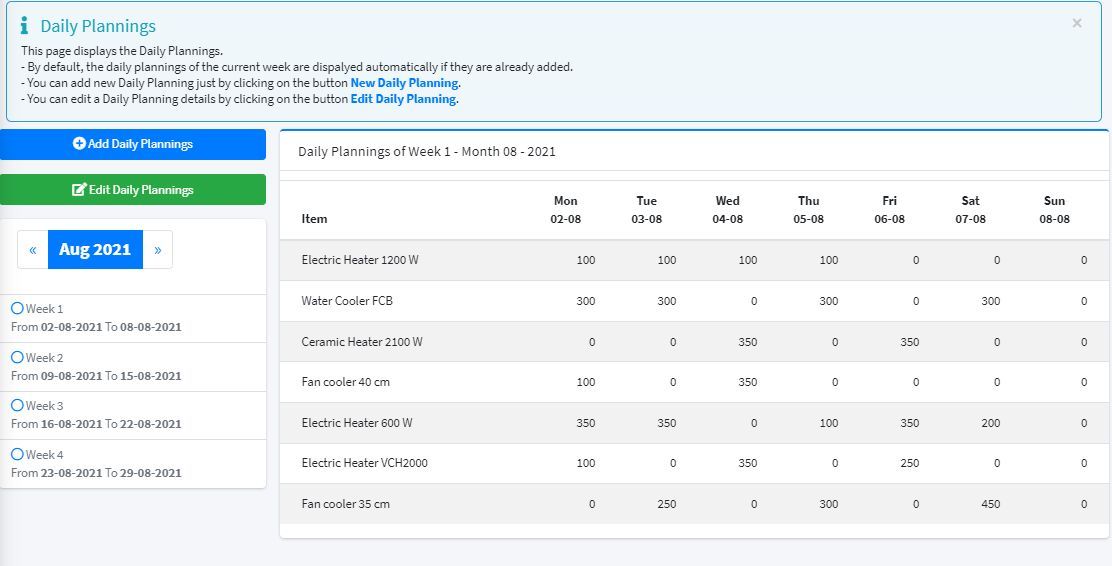Image resolution: width=1112 pixels, height=566 pixels.
Task: Click the Mon 02-08 column header
Action: 565,210
